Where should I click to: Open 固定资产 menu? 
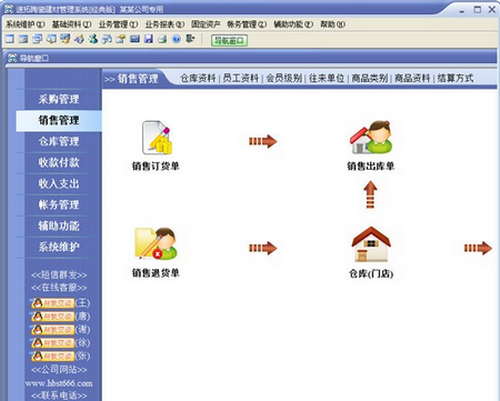click(x=206, y=24)
